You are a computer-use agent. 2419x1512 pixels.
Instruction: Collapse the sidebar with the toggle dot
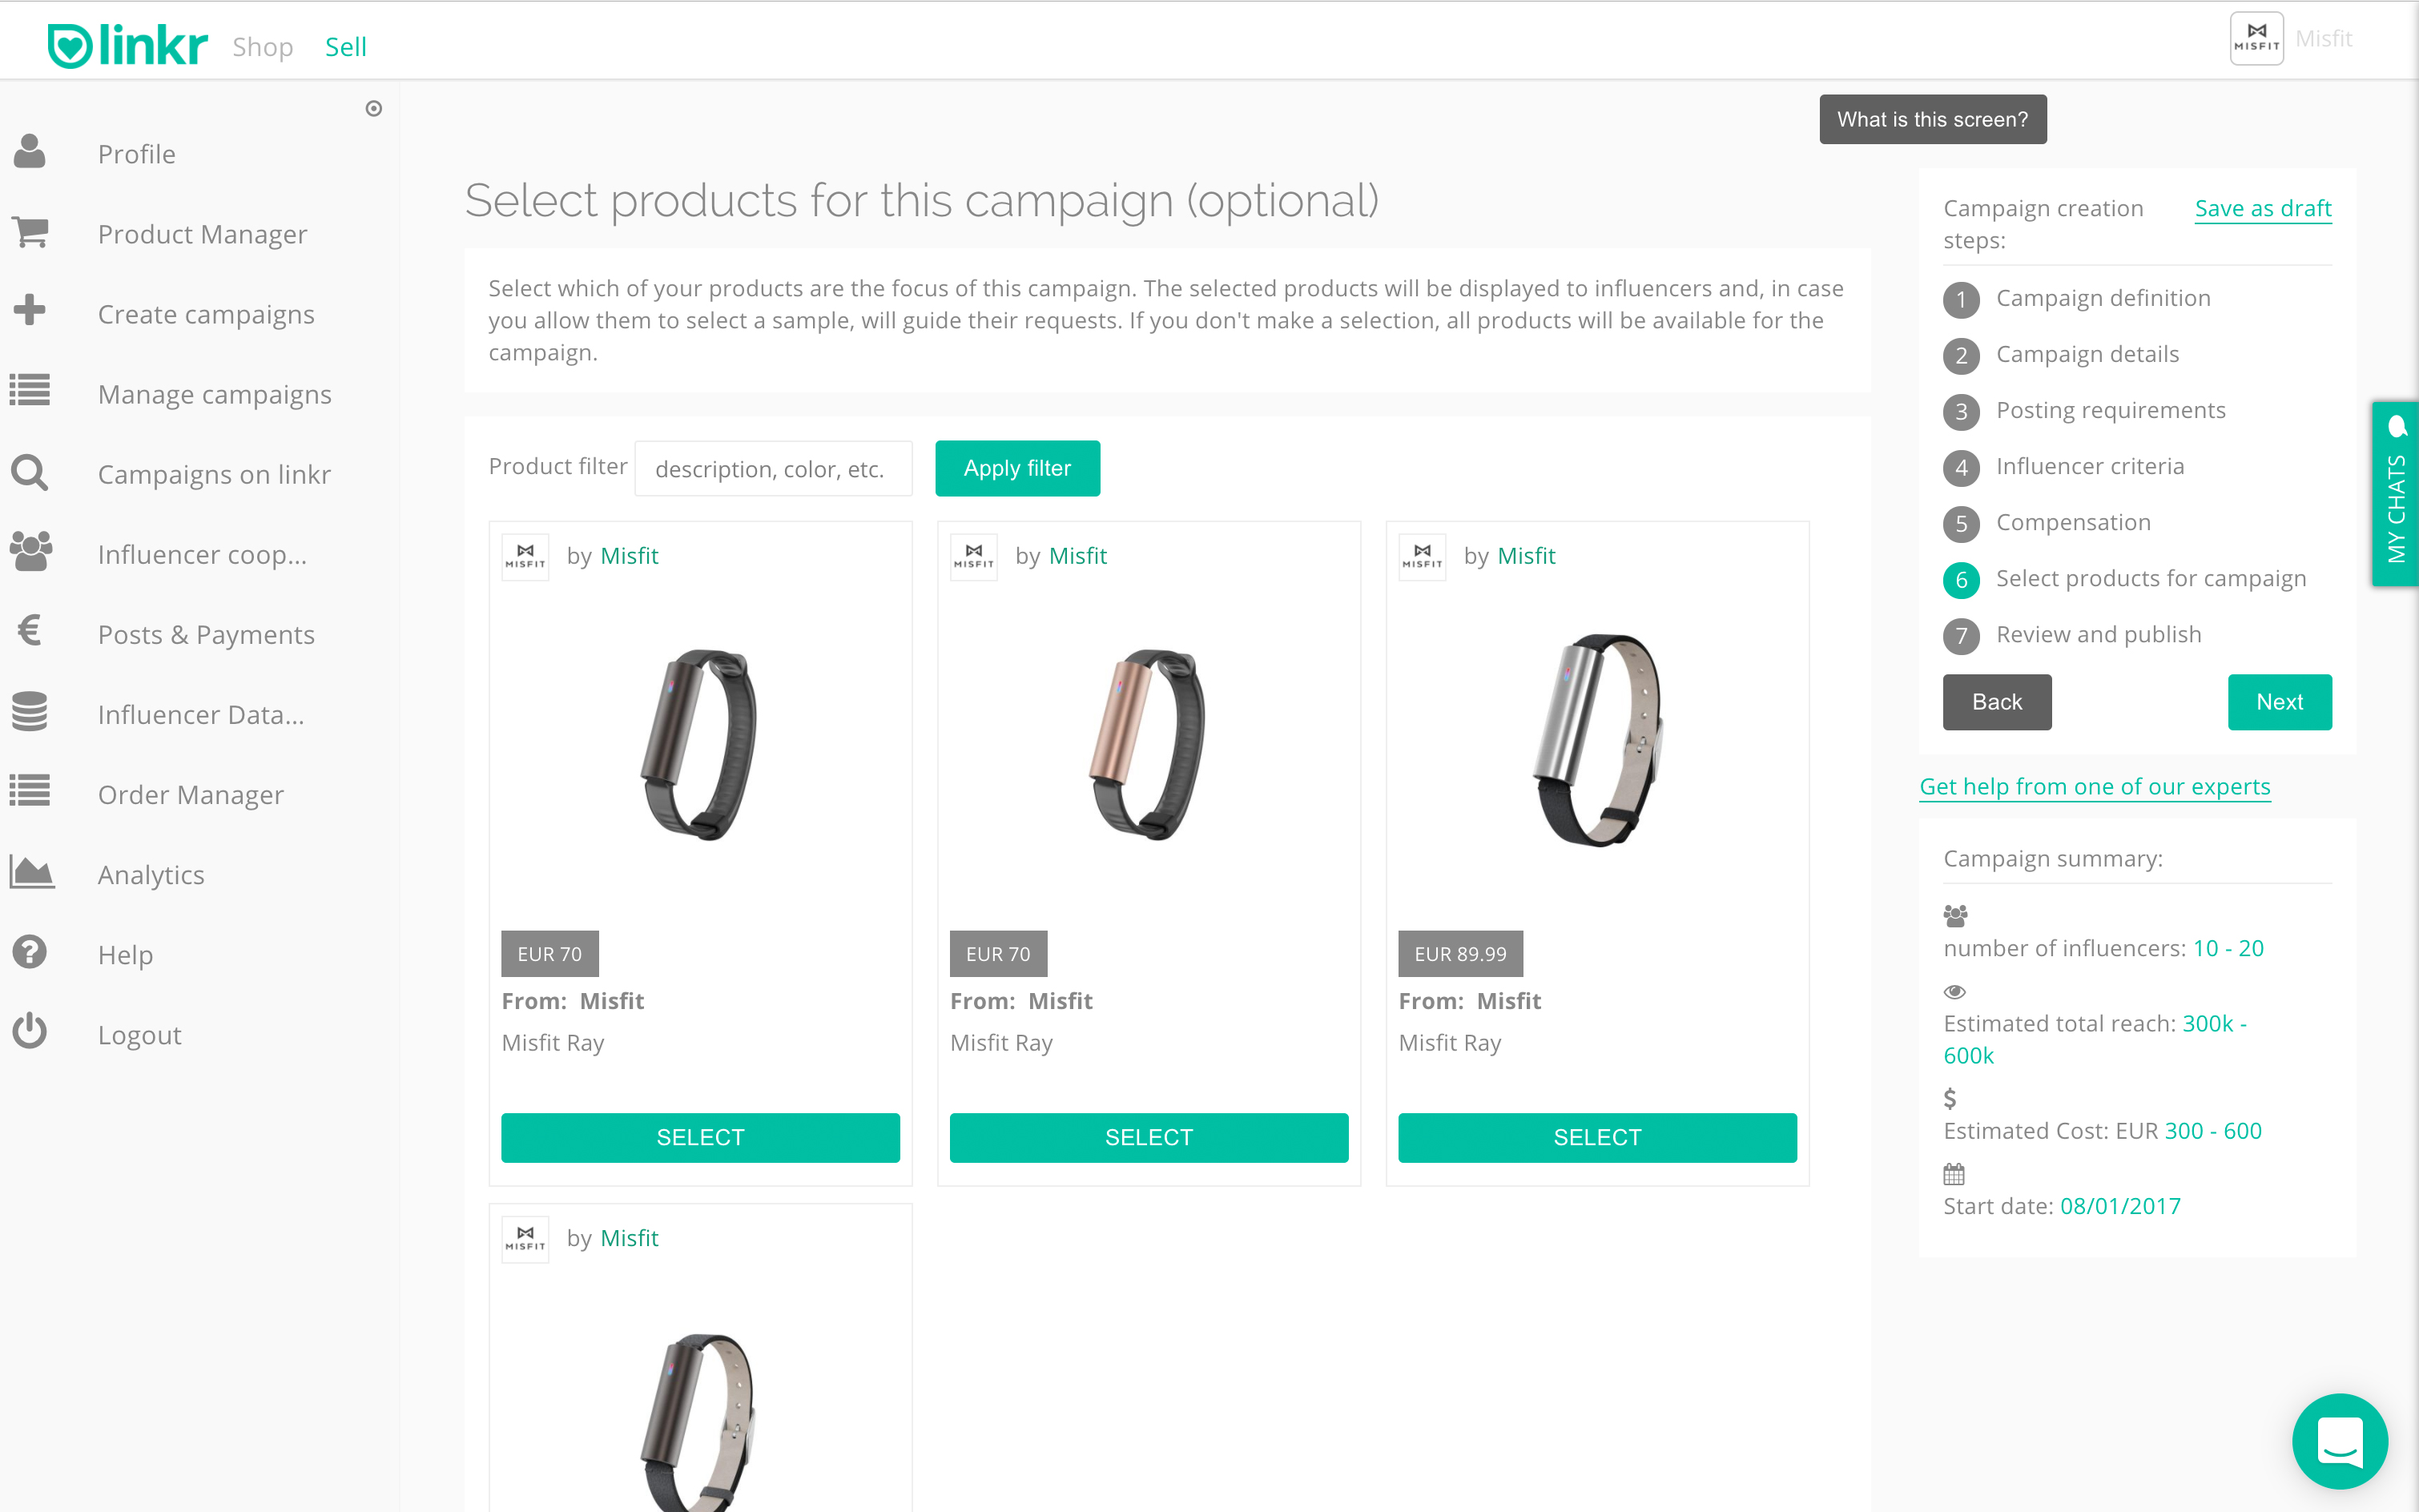click(374, 108)
